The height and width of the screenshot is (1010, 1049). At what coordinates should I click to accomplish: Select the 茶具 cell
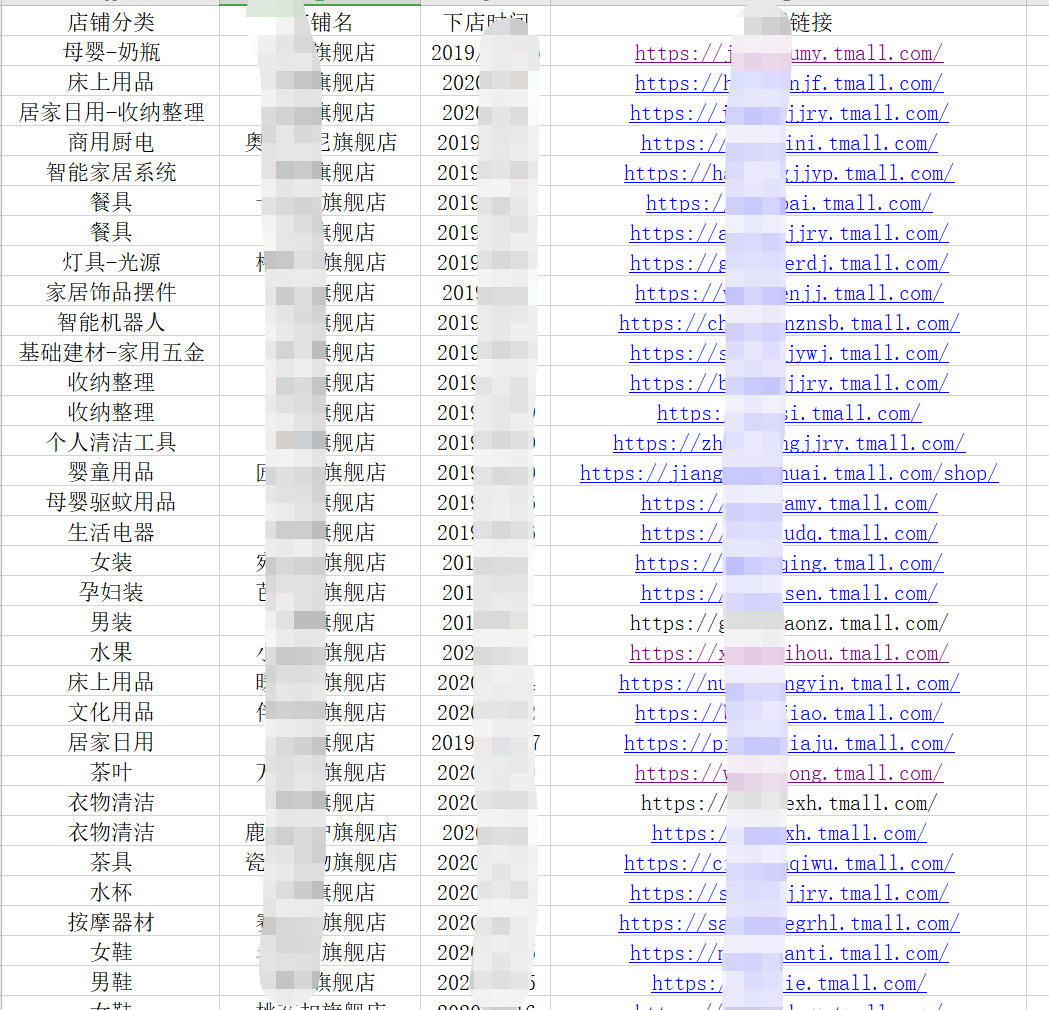coord(110,862)
